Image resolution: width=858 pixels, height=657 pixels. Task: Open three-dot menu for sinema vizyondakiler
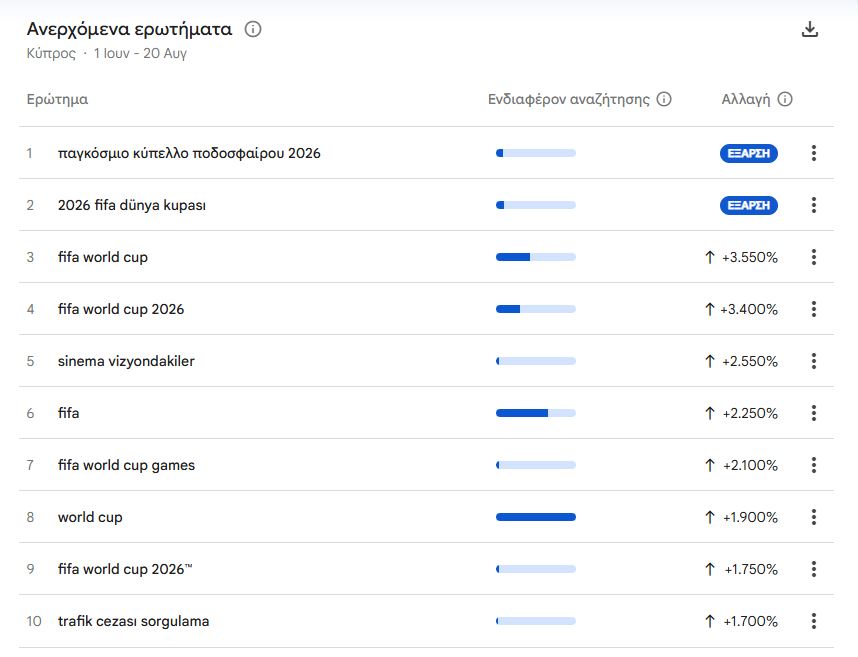coord(814,361)
